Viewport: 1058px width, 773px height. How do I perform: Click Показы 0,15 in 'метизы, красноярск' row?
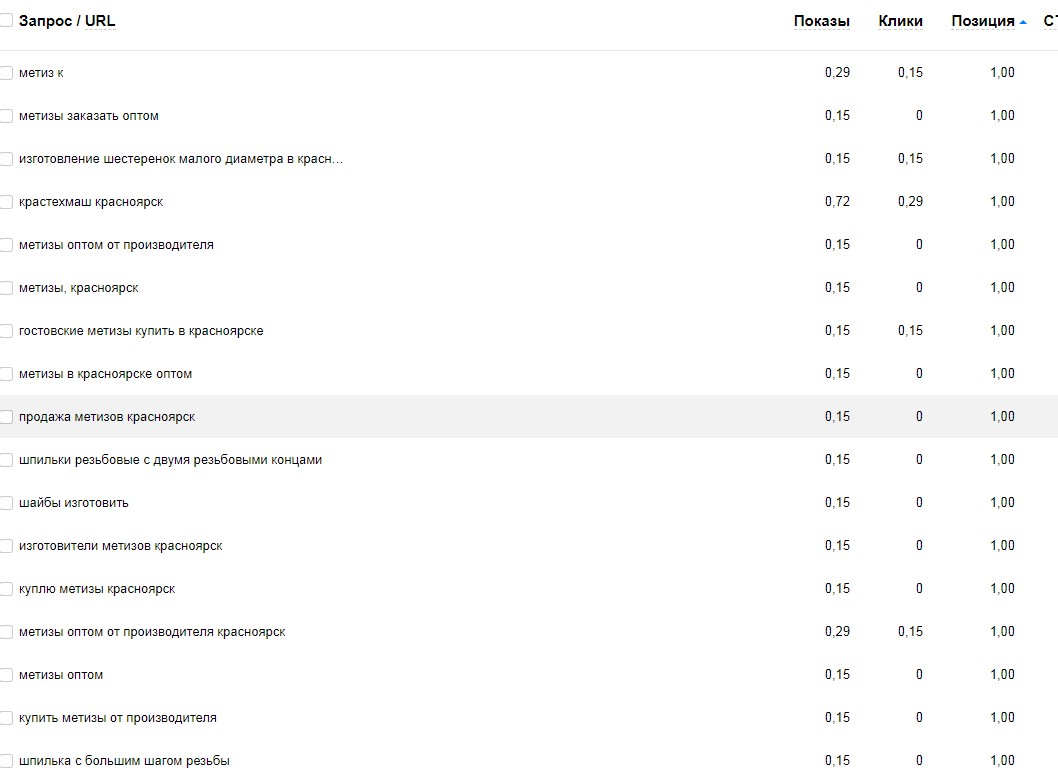click(x=837, y=288)
